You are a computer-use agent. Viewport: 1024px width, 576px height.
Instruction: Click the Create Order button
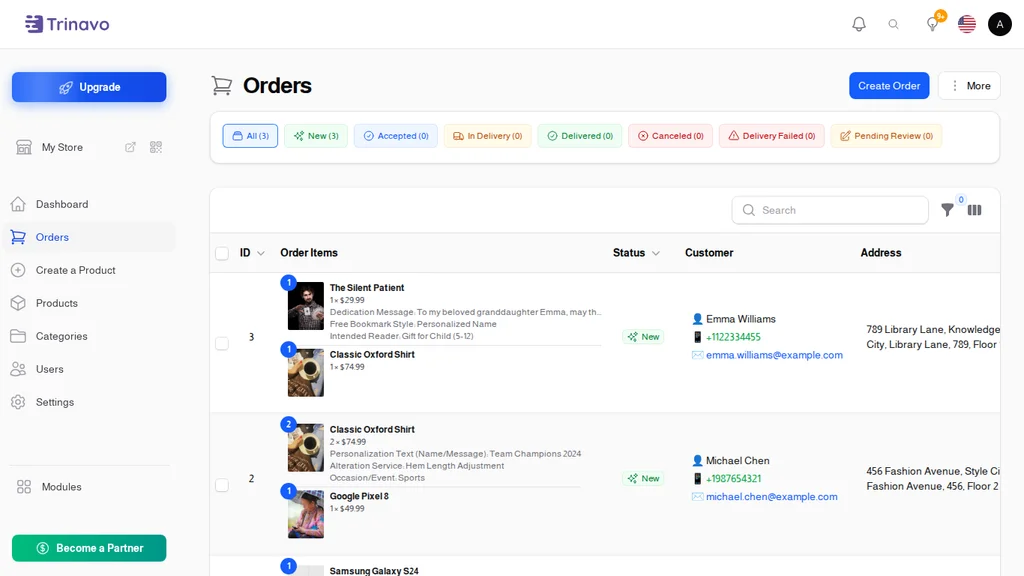[889, 86]
